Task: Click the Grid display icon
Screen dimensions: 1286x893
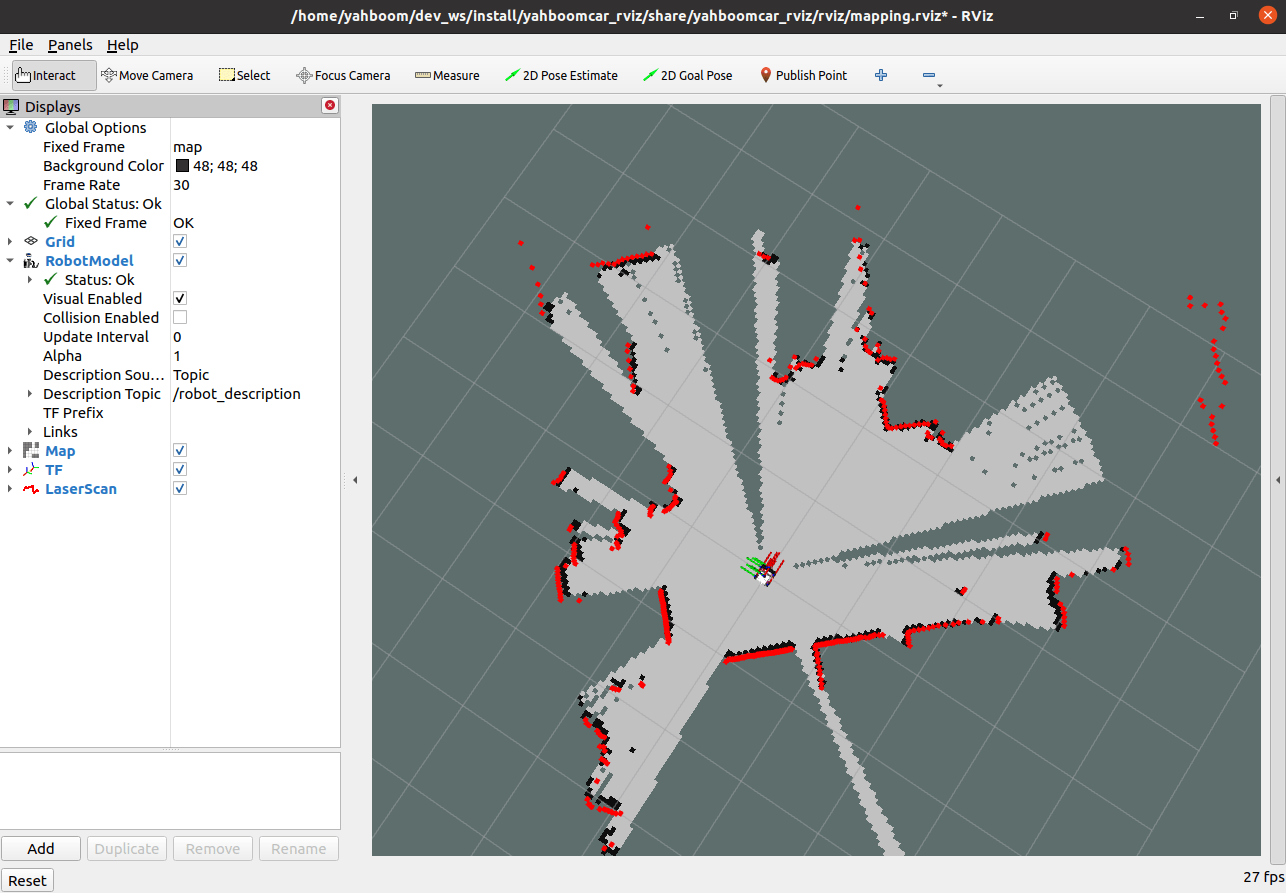Action: [x=30, y=241]
